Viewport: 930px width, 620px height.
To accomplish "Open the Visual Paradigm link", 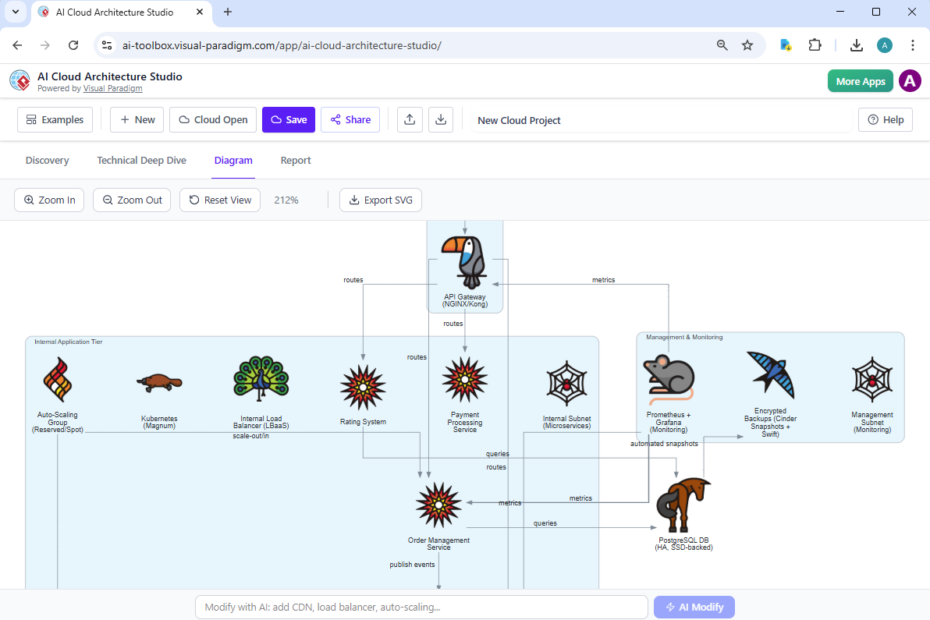I will [x=112, y=88].
